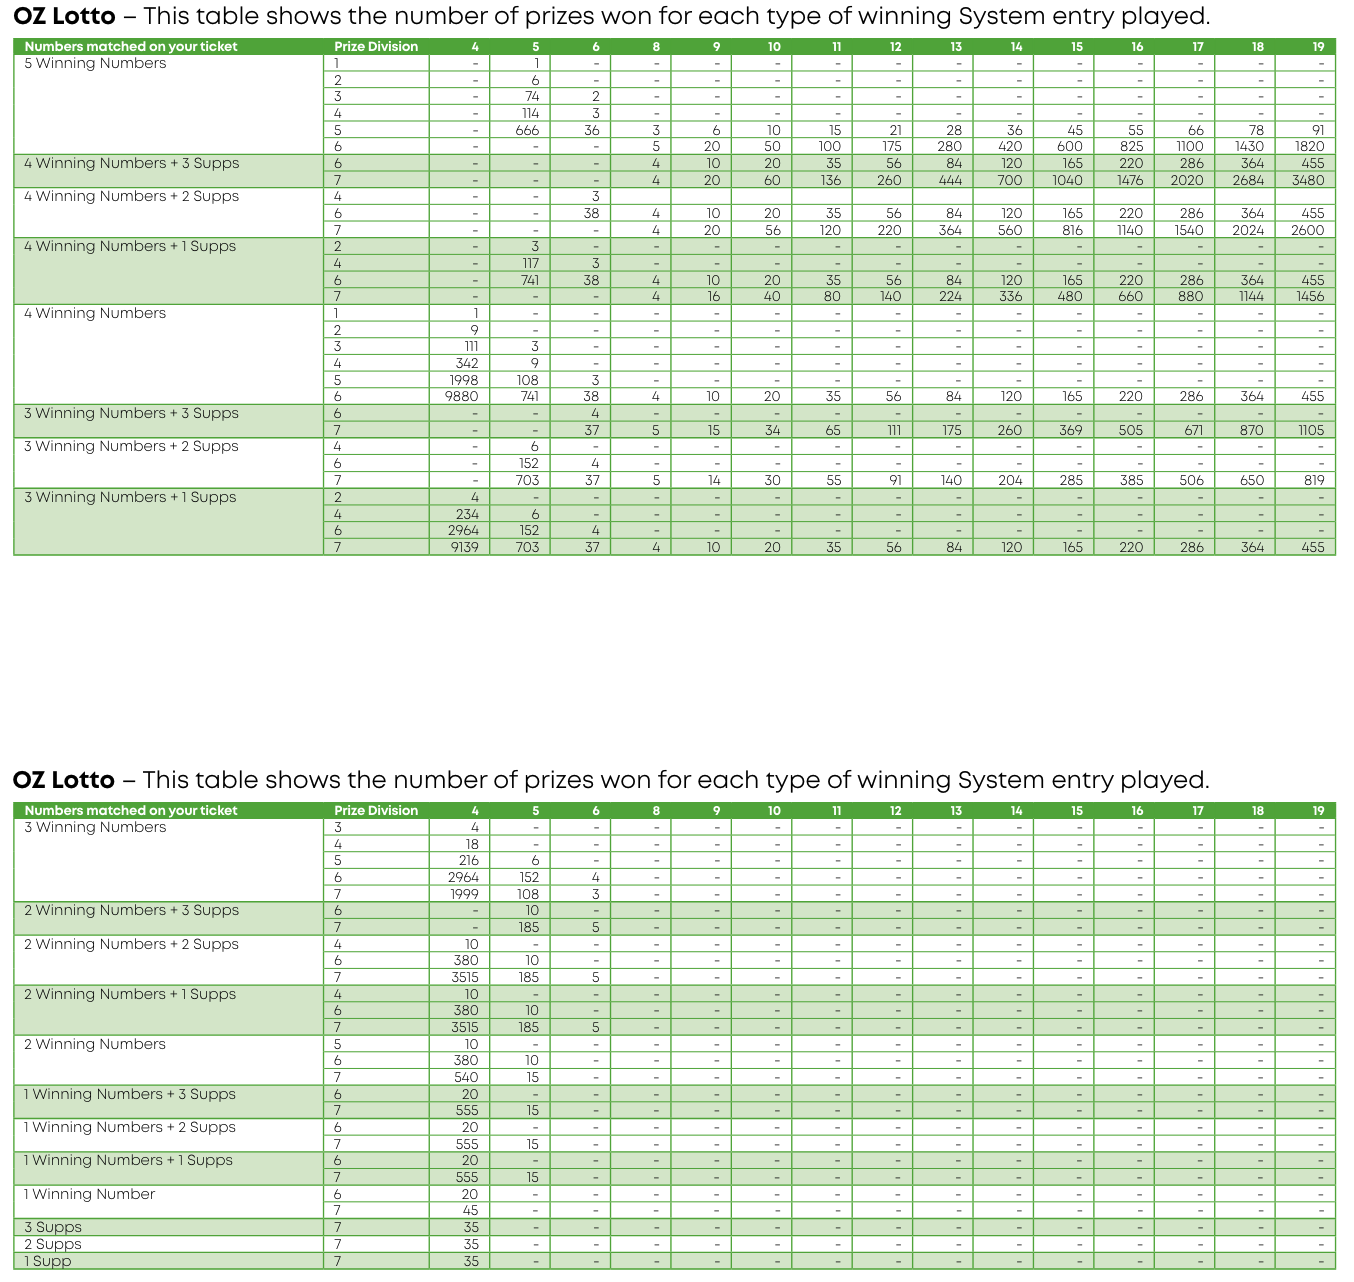This screenshot has height=1282, width=1354.
Task: Select '1 Winning Numbers + 1 Supps' row label
Action: [128, 1160]
